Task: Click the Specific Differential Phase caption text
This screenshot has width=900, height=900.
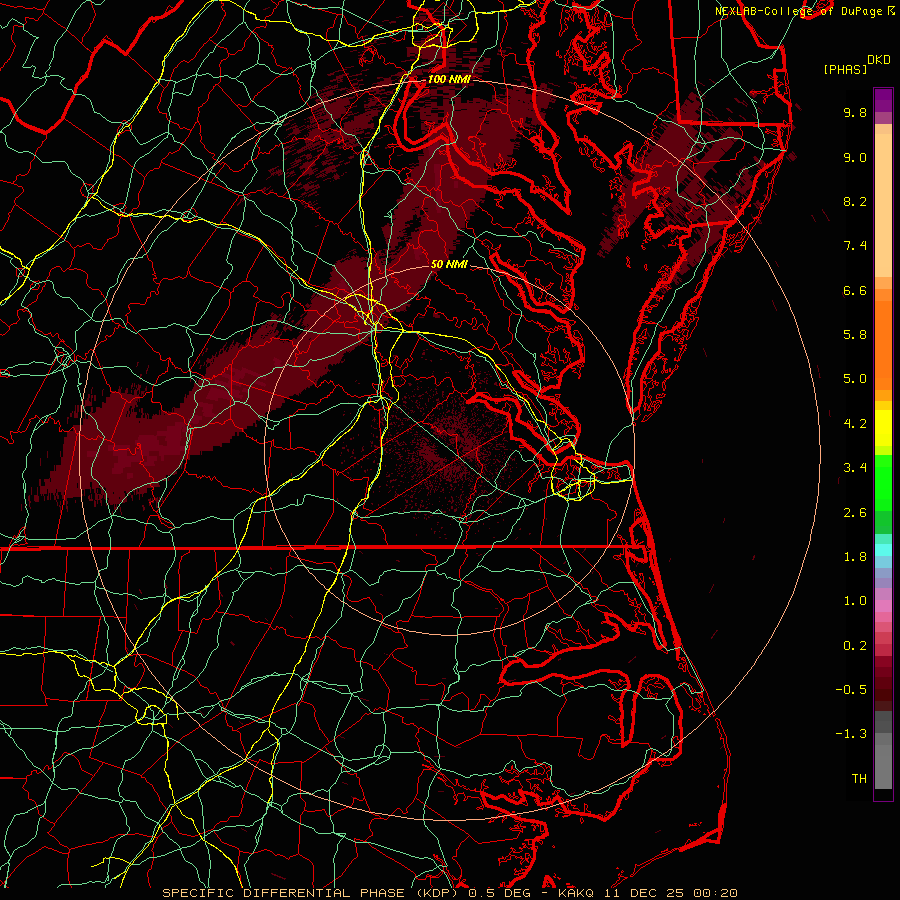Action: pos(449,893)
